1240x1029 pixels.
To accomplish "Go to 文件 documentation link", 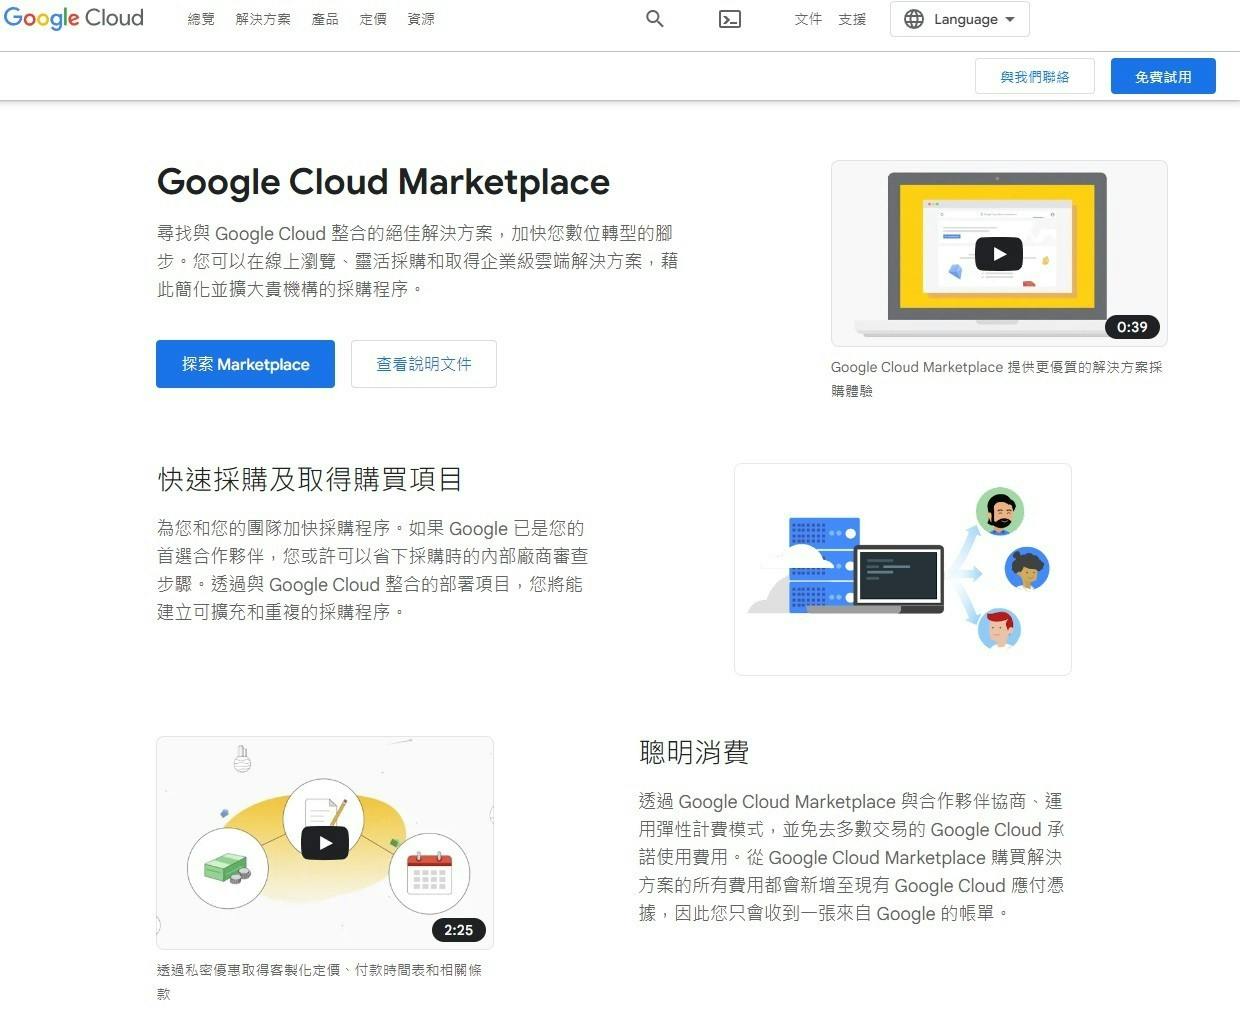I will coord(808,19).
